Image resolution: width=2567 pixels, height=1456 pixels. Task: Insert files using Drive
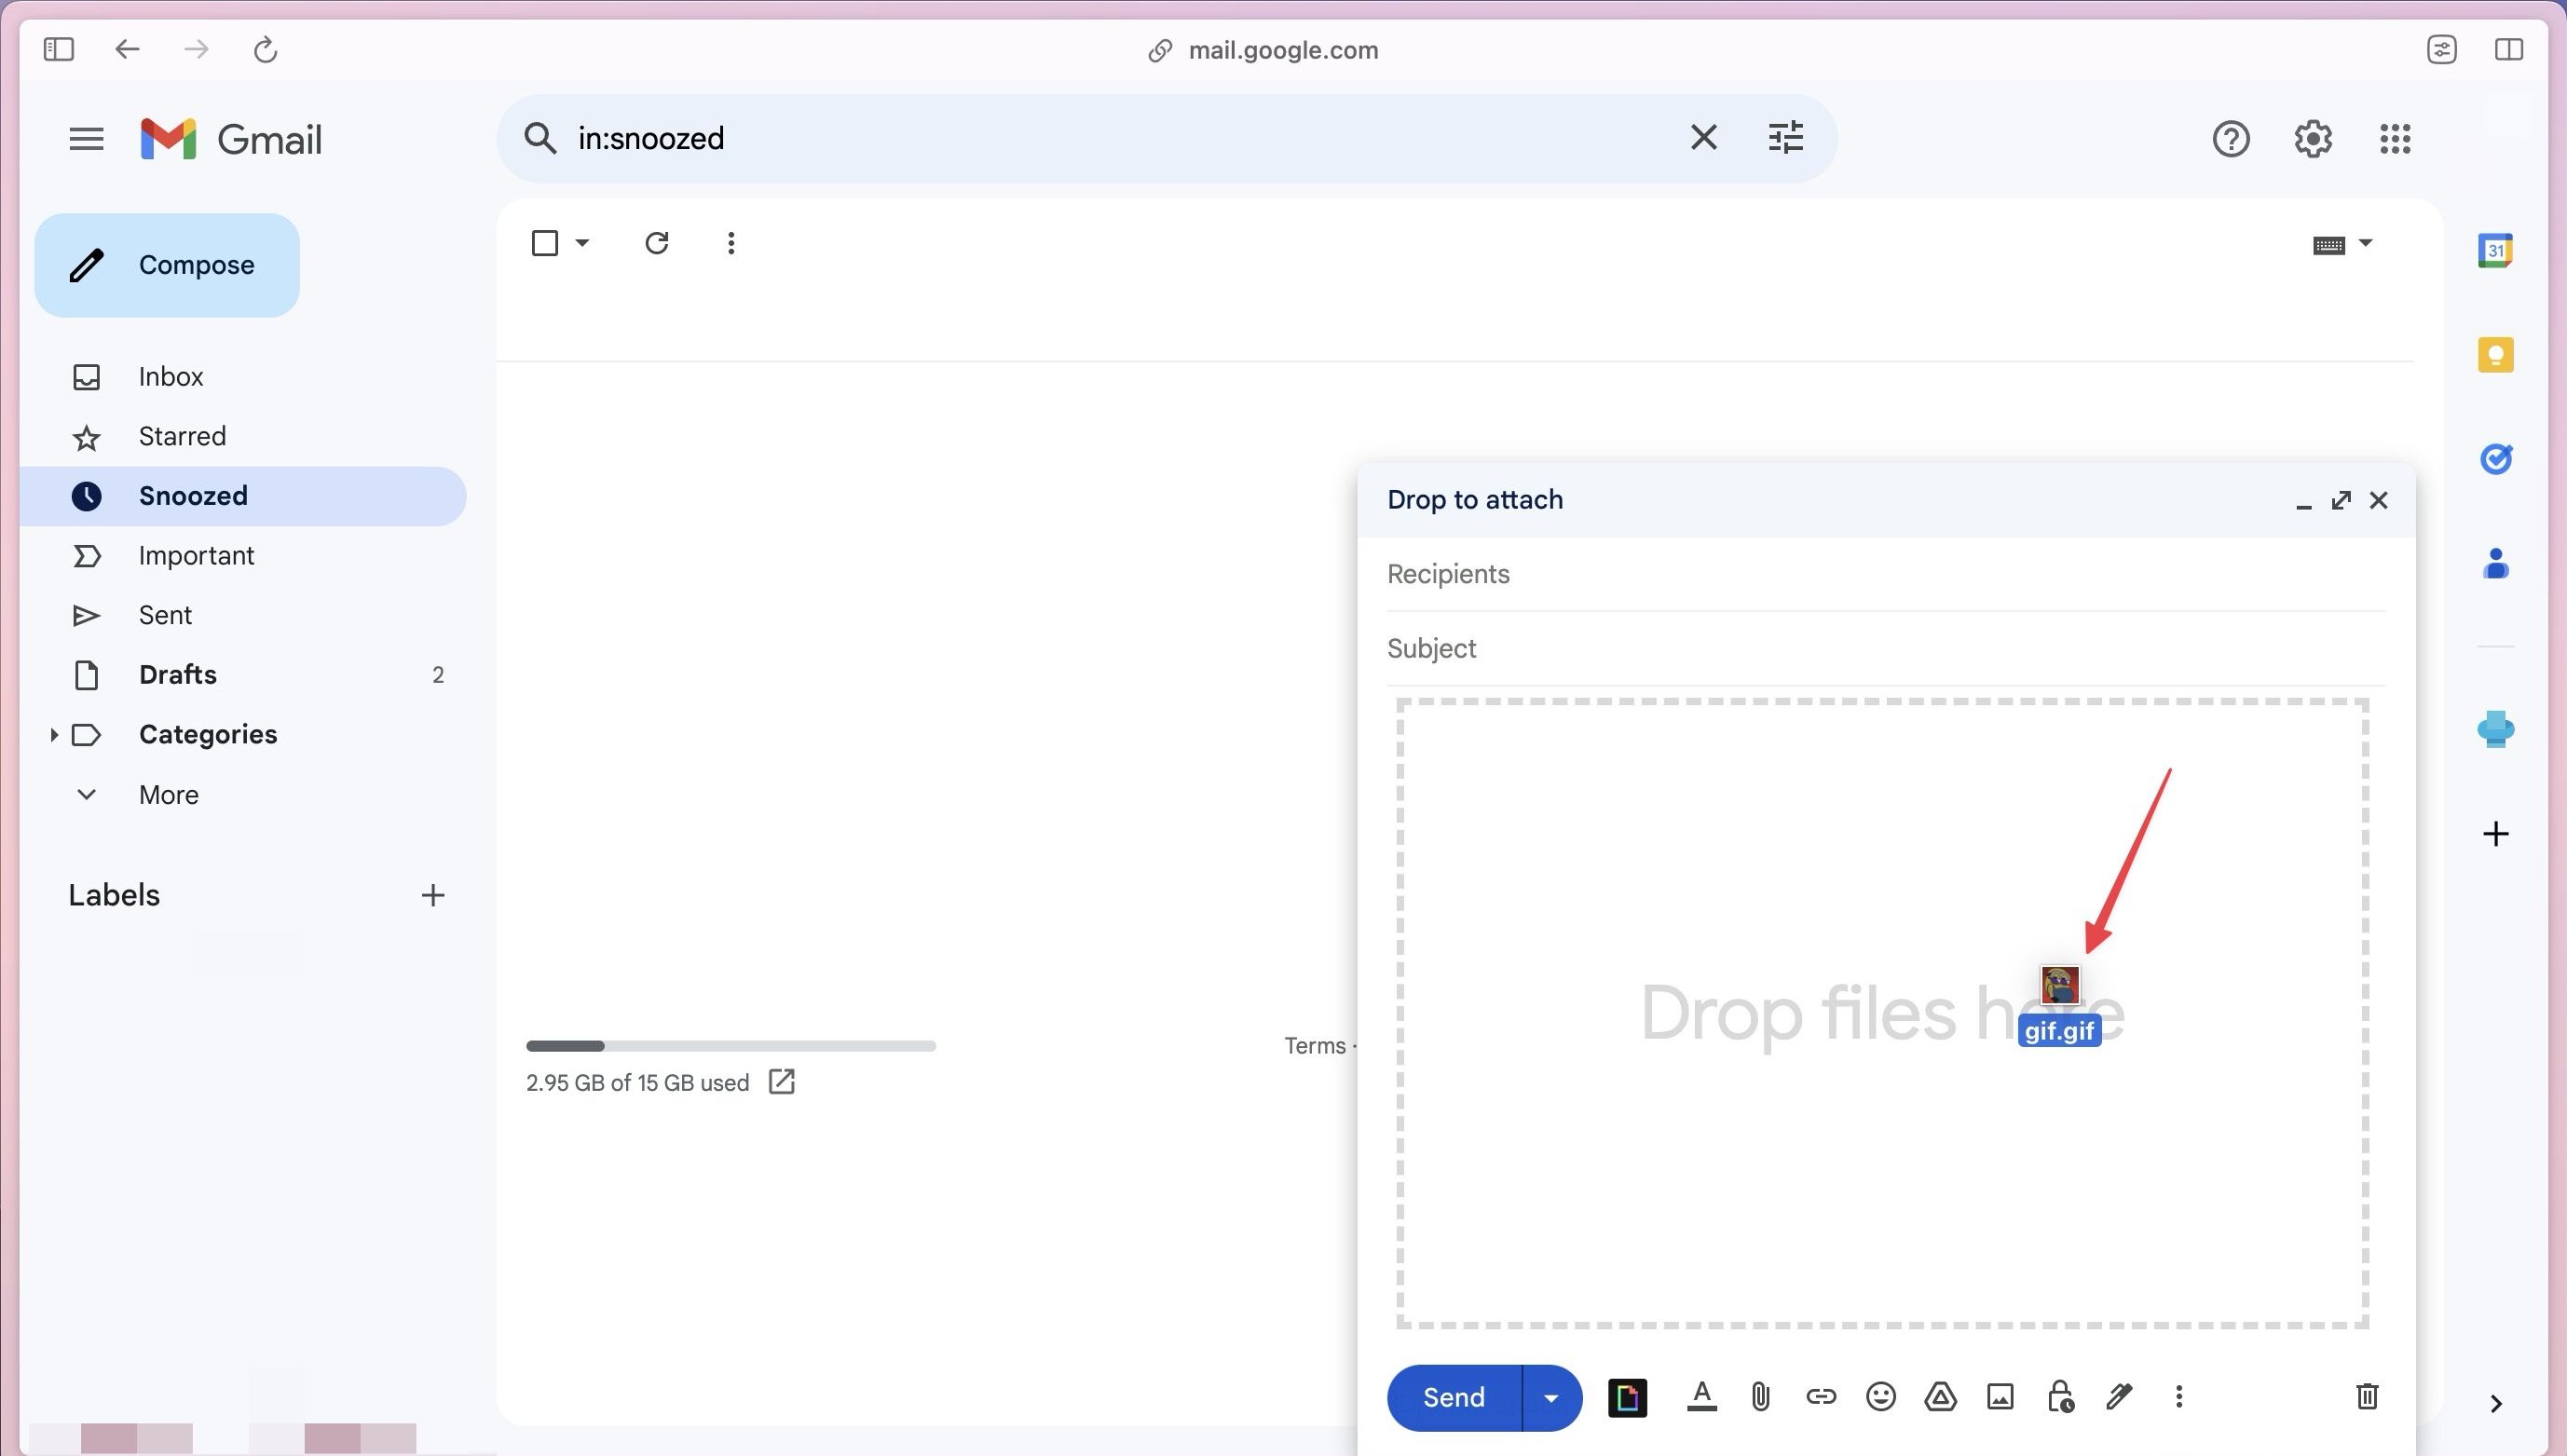[1940, 1397]
